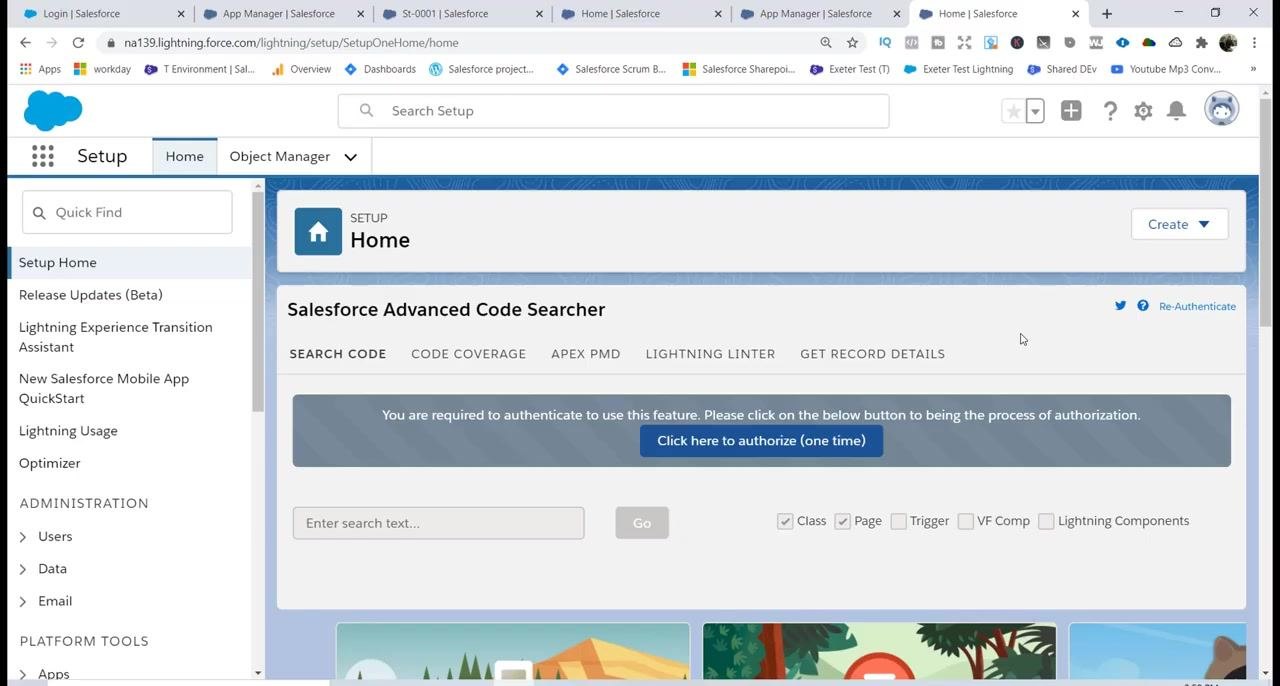
Task: Click the Search Setup field
Action: pos(613,111)
